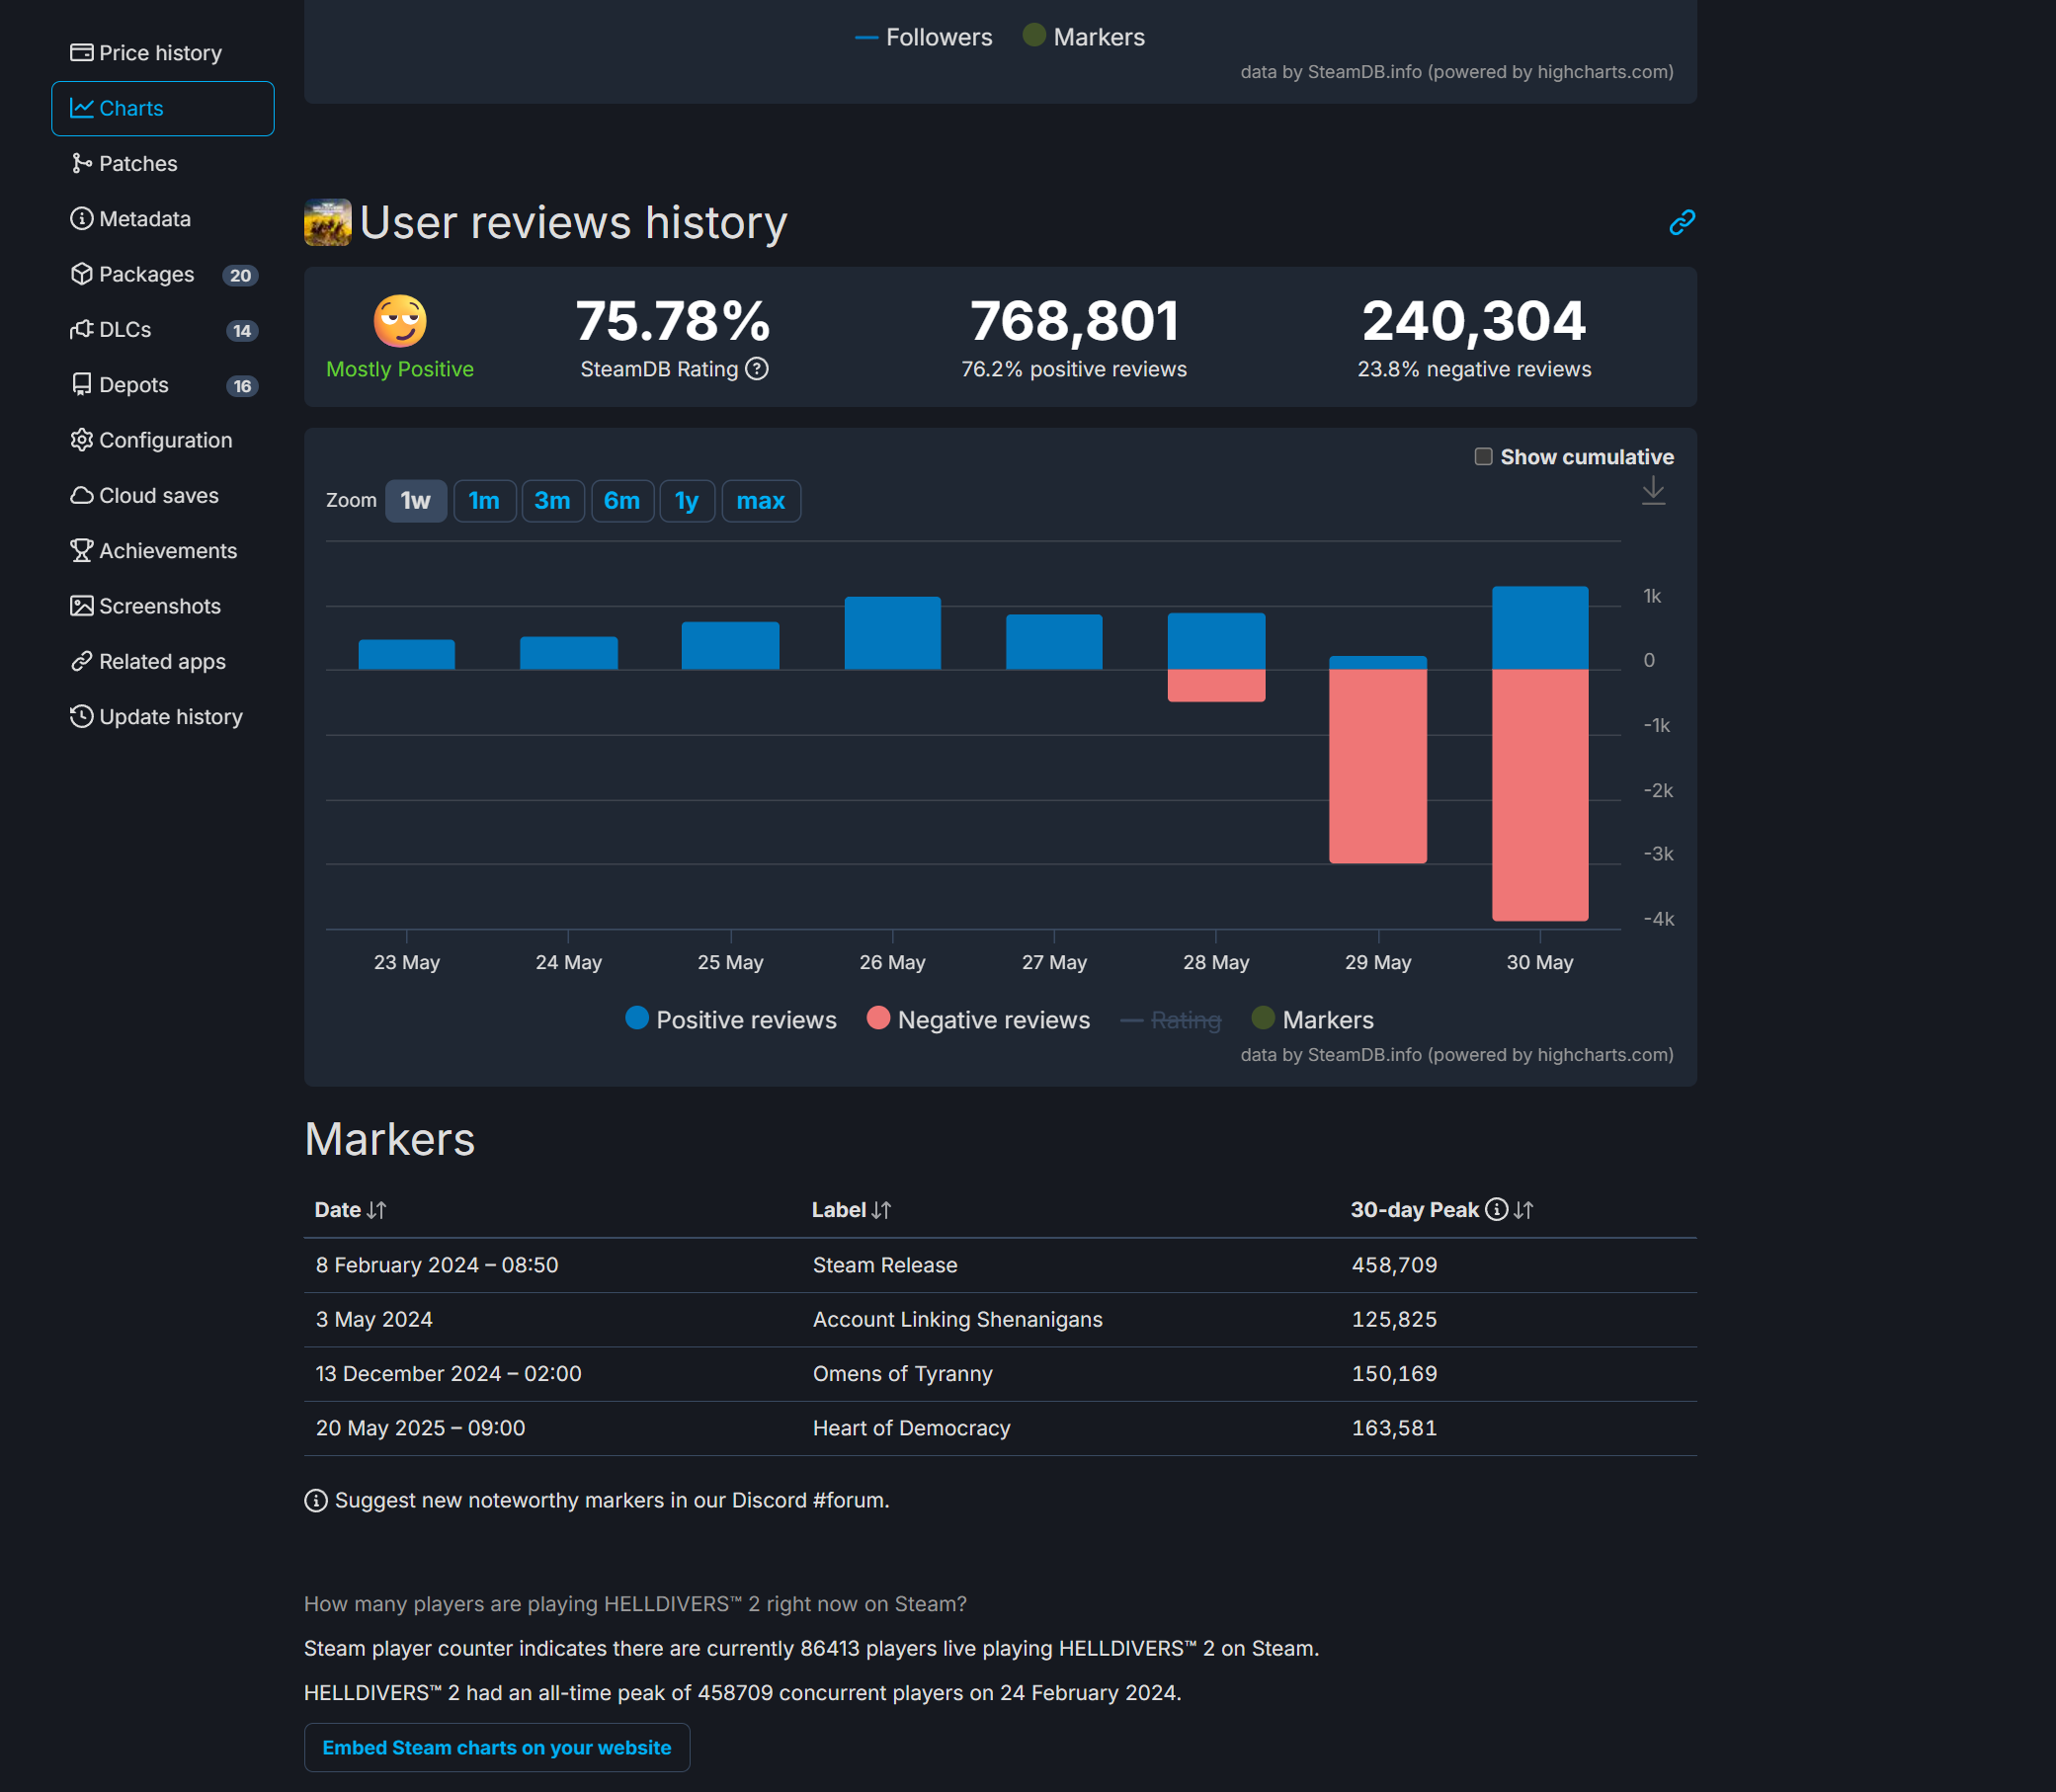Open the Patches section

[162, 164]
